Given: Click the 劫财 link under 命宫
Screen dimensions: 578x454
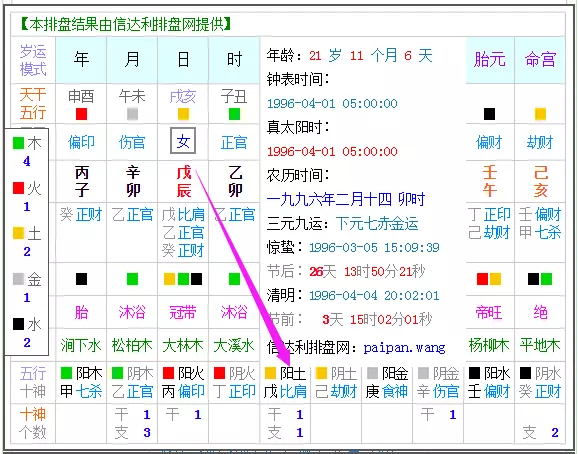Looking at the screenshot, I should [x=540, y=142].
